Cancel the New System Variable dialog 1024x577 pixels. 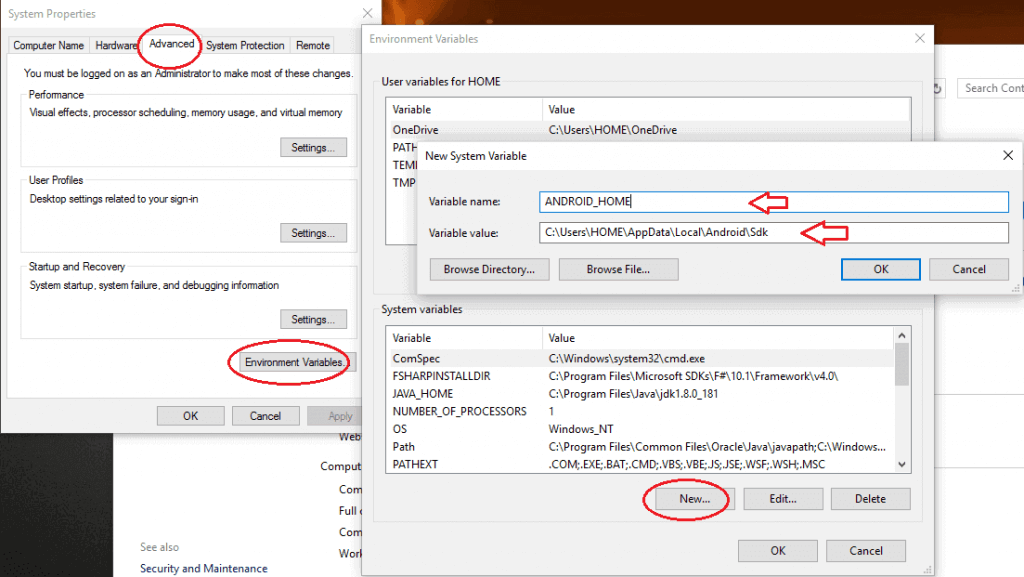coord(967,269)
